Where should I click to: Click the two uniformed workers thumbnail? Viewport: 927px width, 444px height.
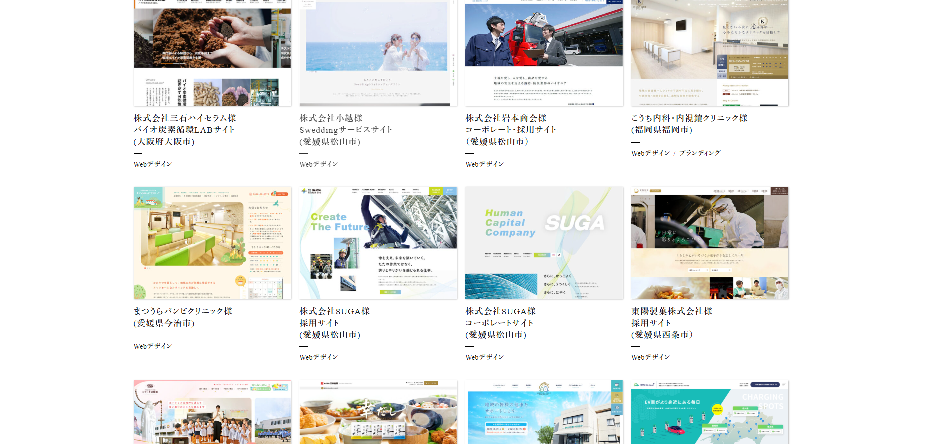point(544,52)
